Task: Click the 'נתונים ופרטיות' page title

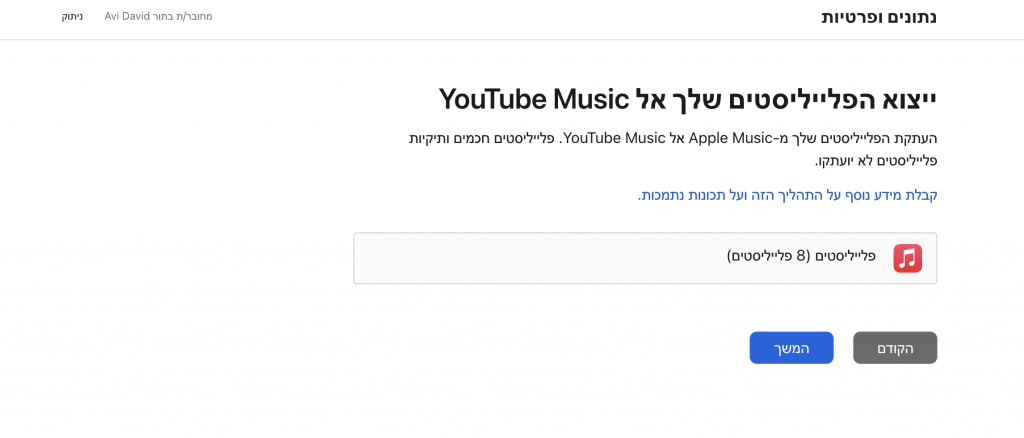Action: 879,17
